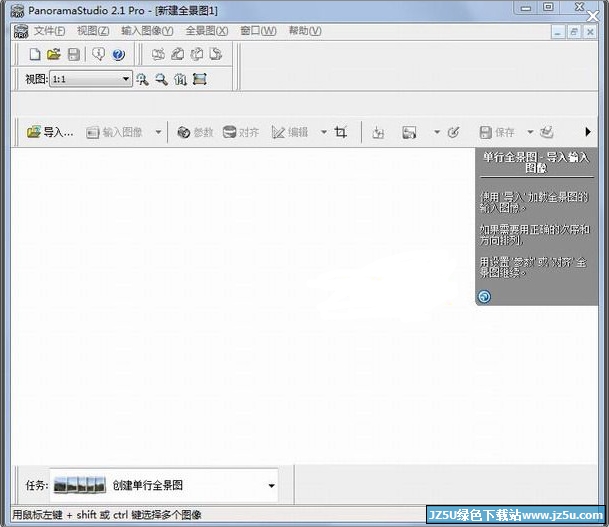Show more toolbar items with the black right arrow
Screen dimensions: 609x527
[x=588, y=132]
